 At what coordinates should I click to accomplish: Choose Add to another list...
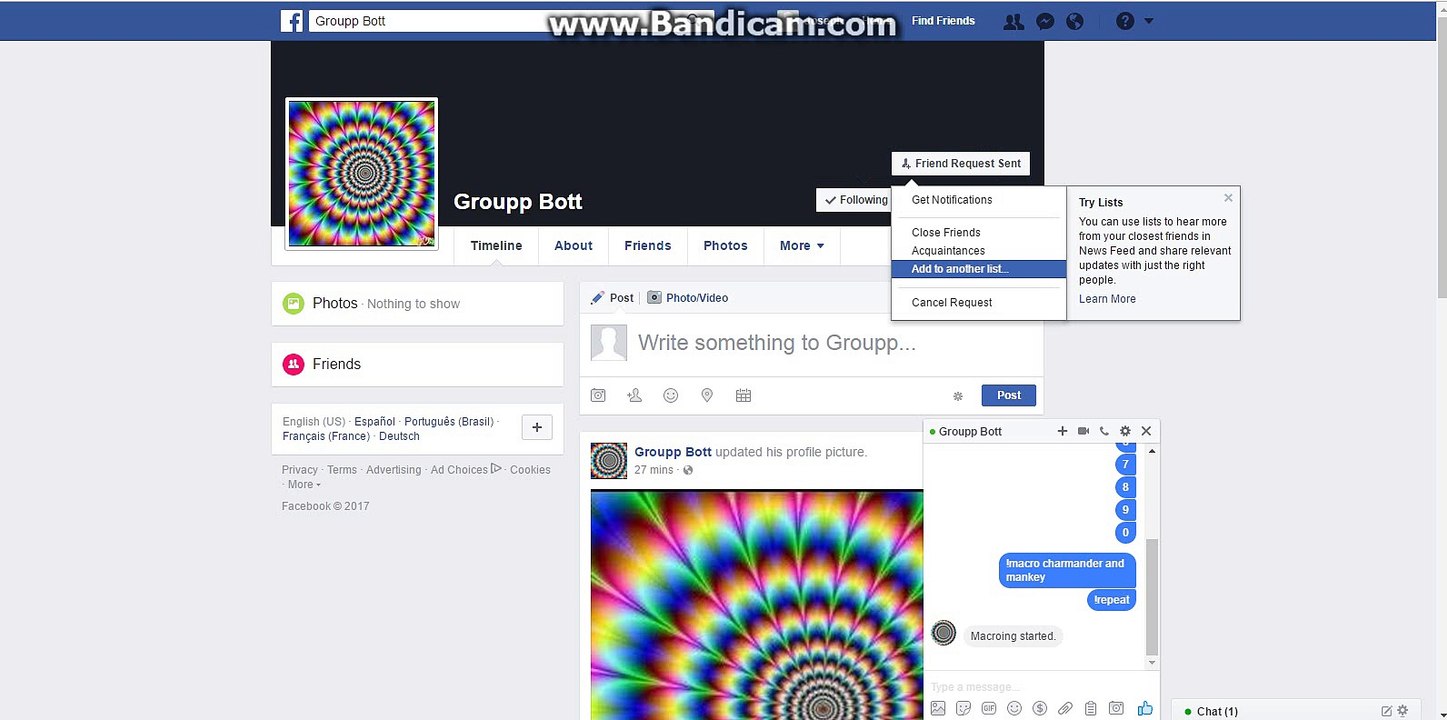click(x=979, y=269)
